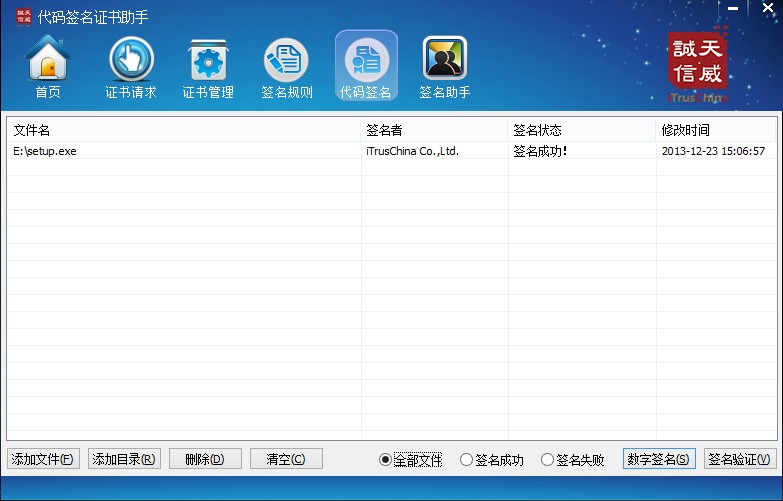Click the 数字签名(S) button
Screen dimensions: 783x501
[x=658, y=459]
